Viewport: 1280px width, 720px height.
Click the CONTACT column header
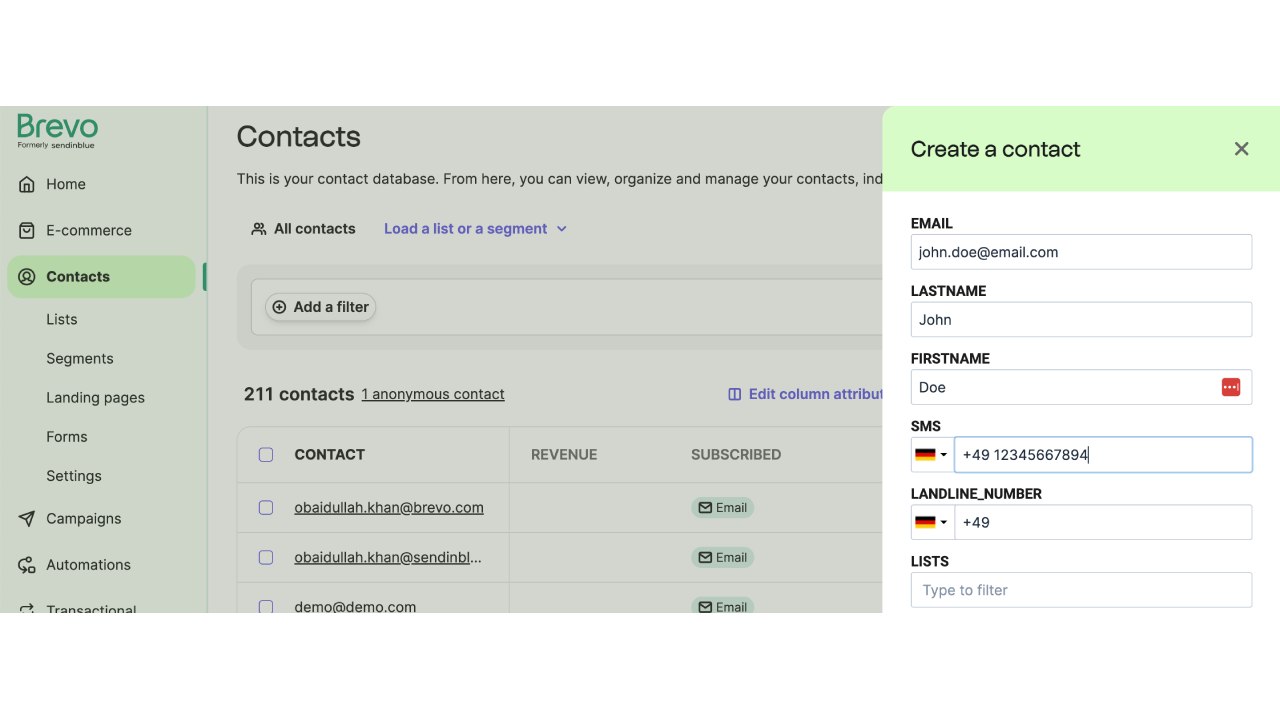[329, 455]
